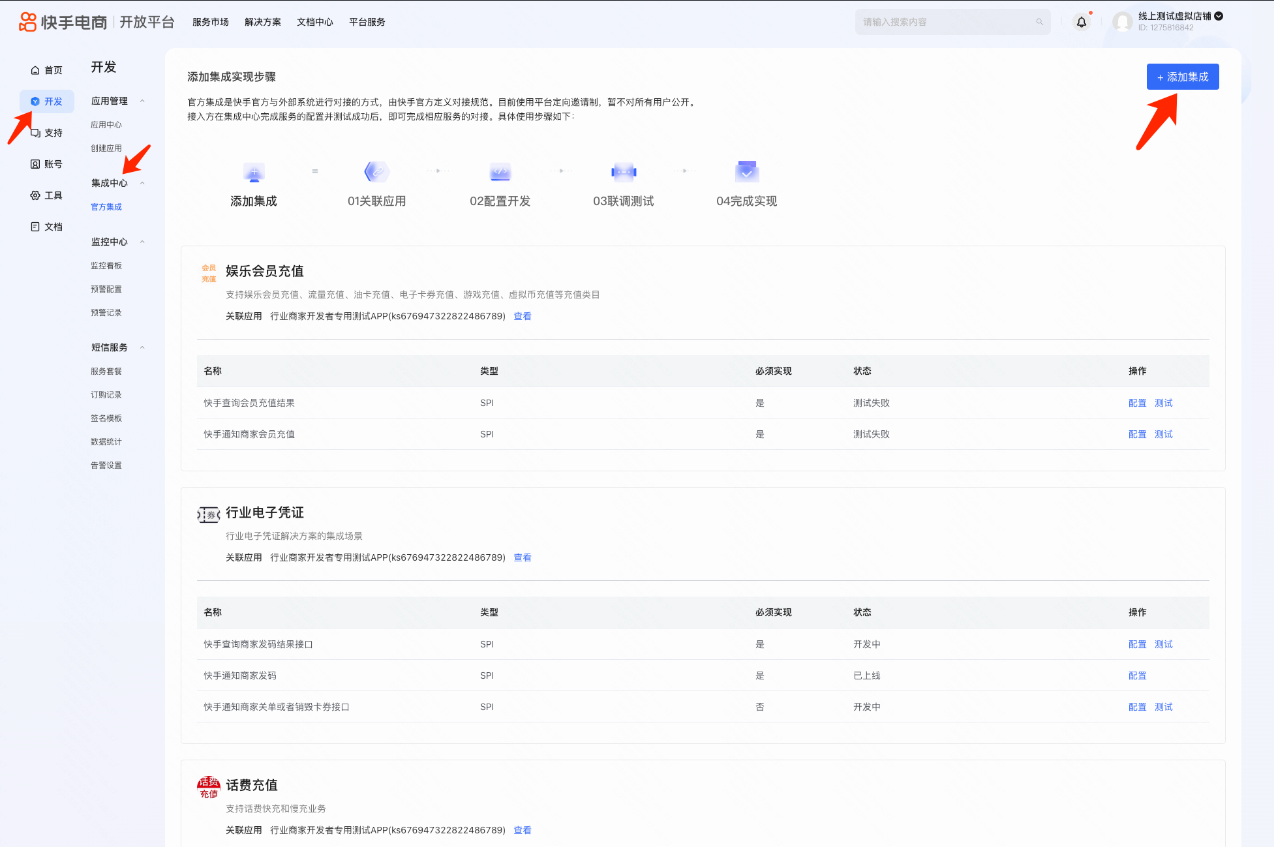This screenshot has width=1274, height=847.
Task: Click 配置 for 快手查询商家发码结果接口
Action: [1137, 644]
